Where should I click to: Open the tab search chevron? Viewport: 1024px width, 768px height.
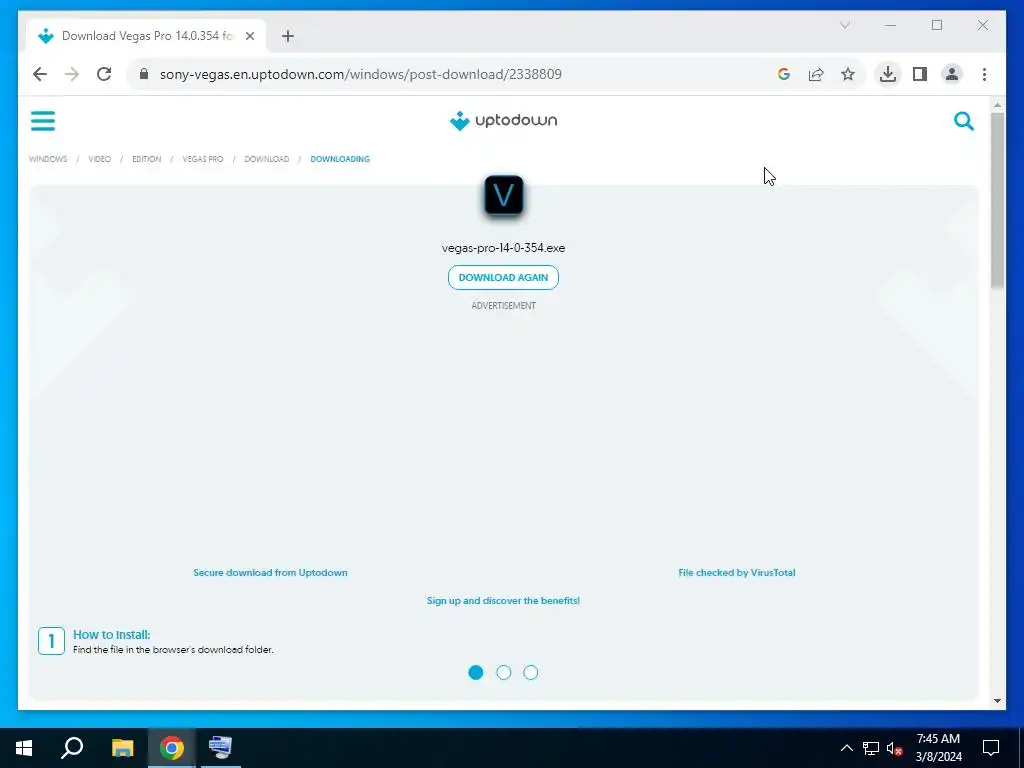(x=844, y=25)
